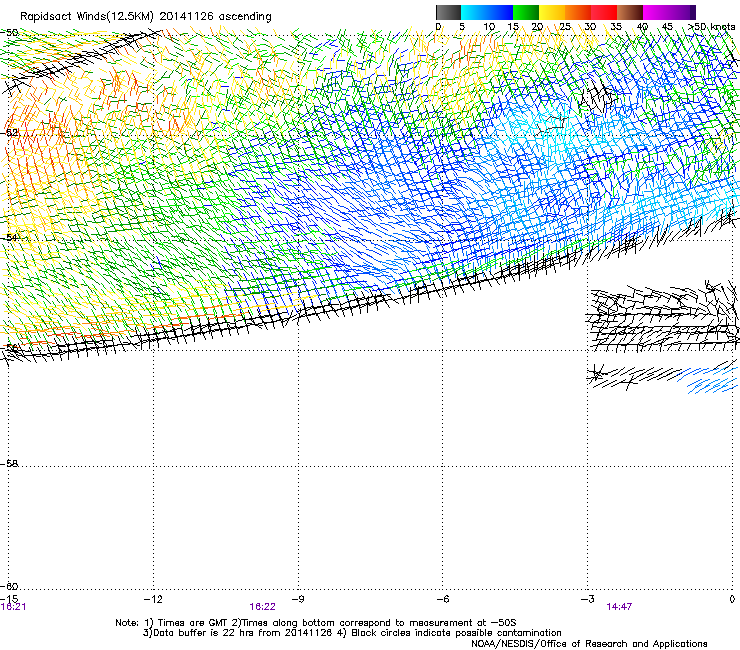This screenshot has height=650, width=740.
Task: Click the 'Times are GMT' note line
Action: (x=316, y=623)
